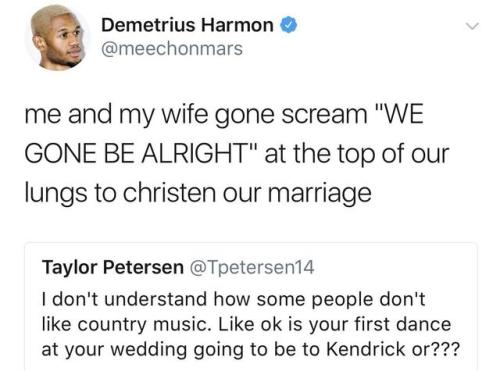Open Taylor Petersen's name in quoted tweet

pos(113,267)
